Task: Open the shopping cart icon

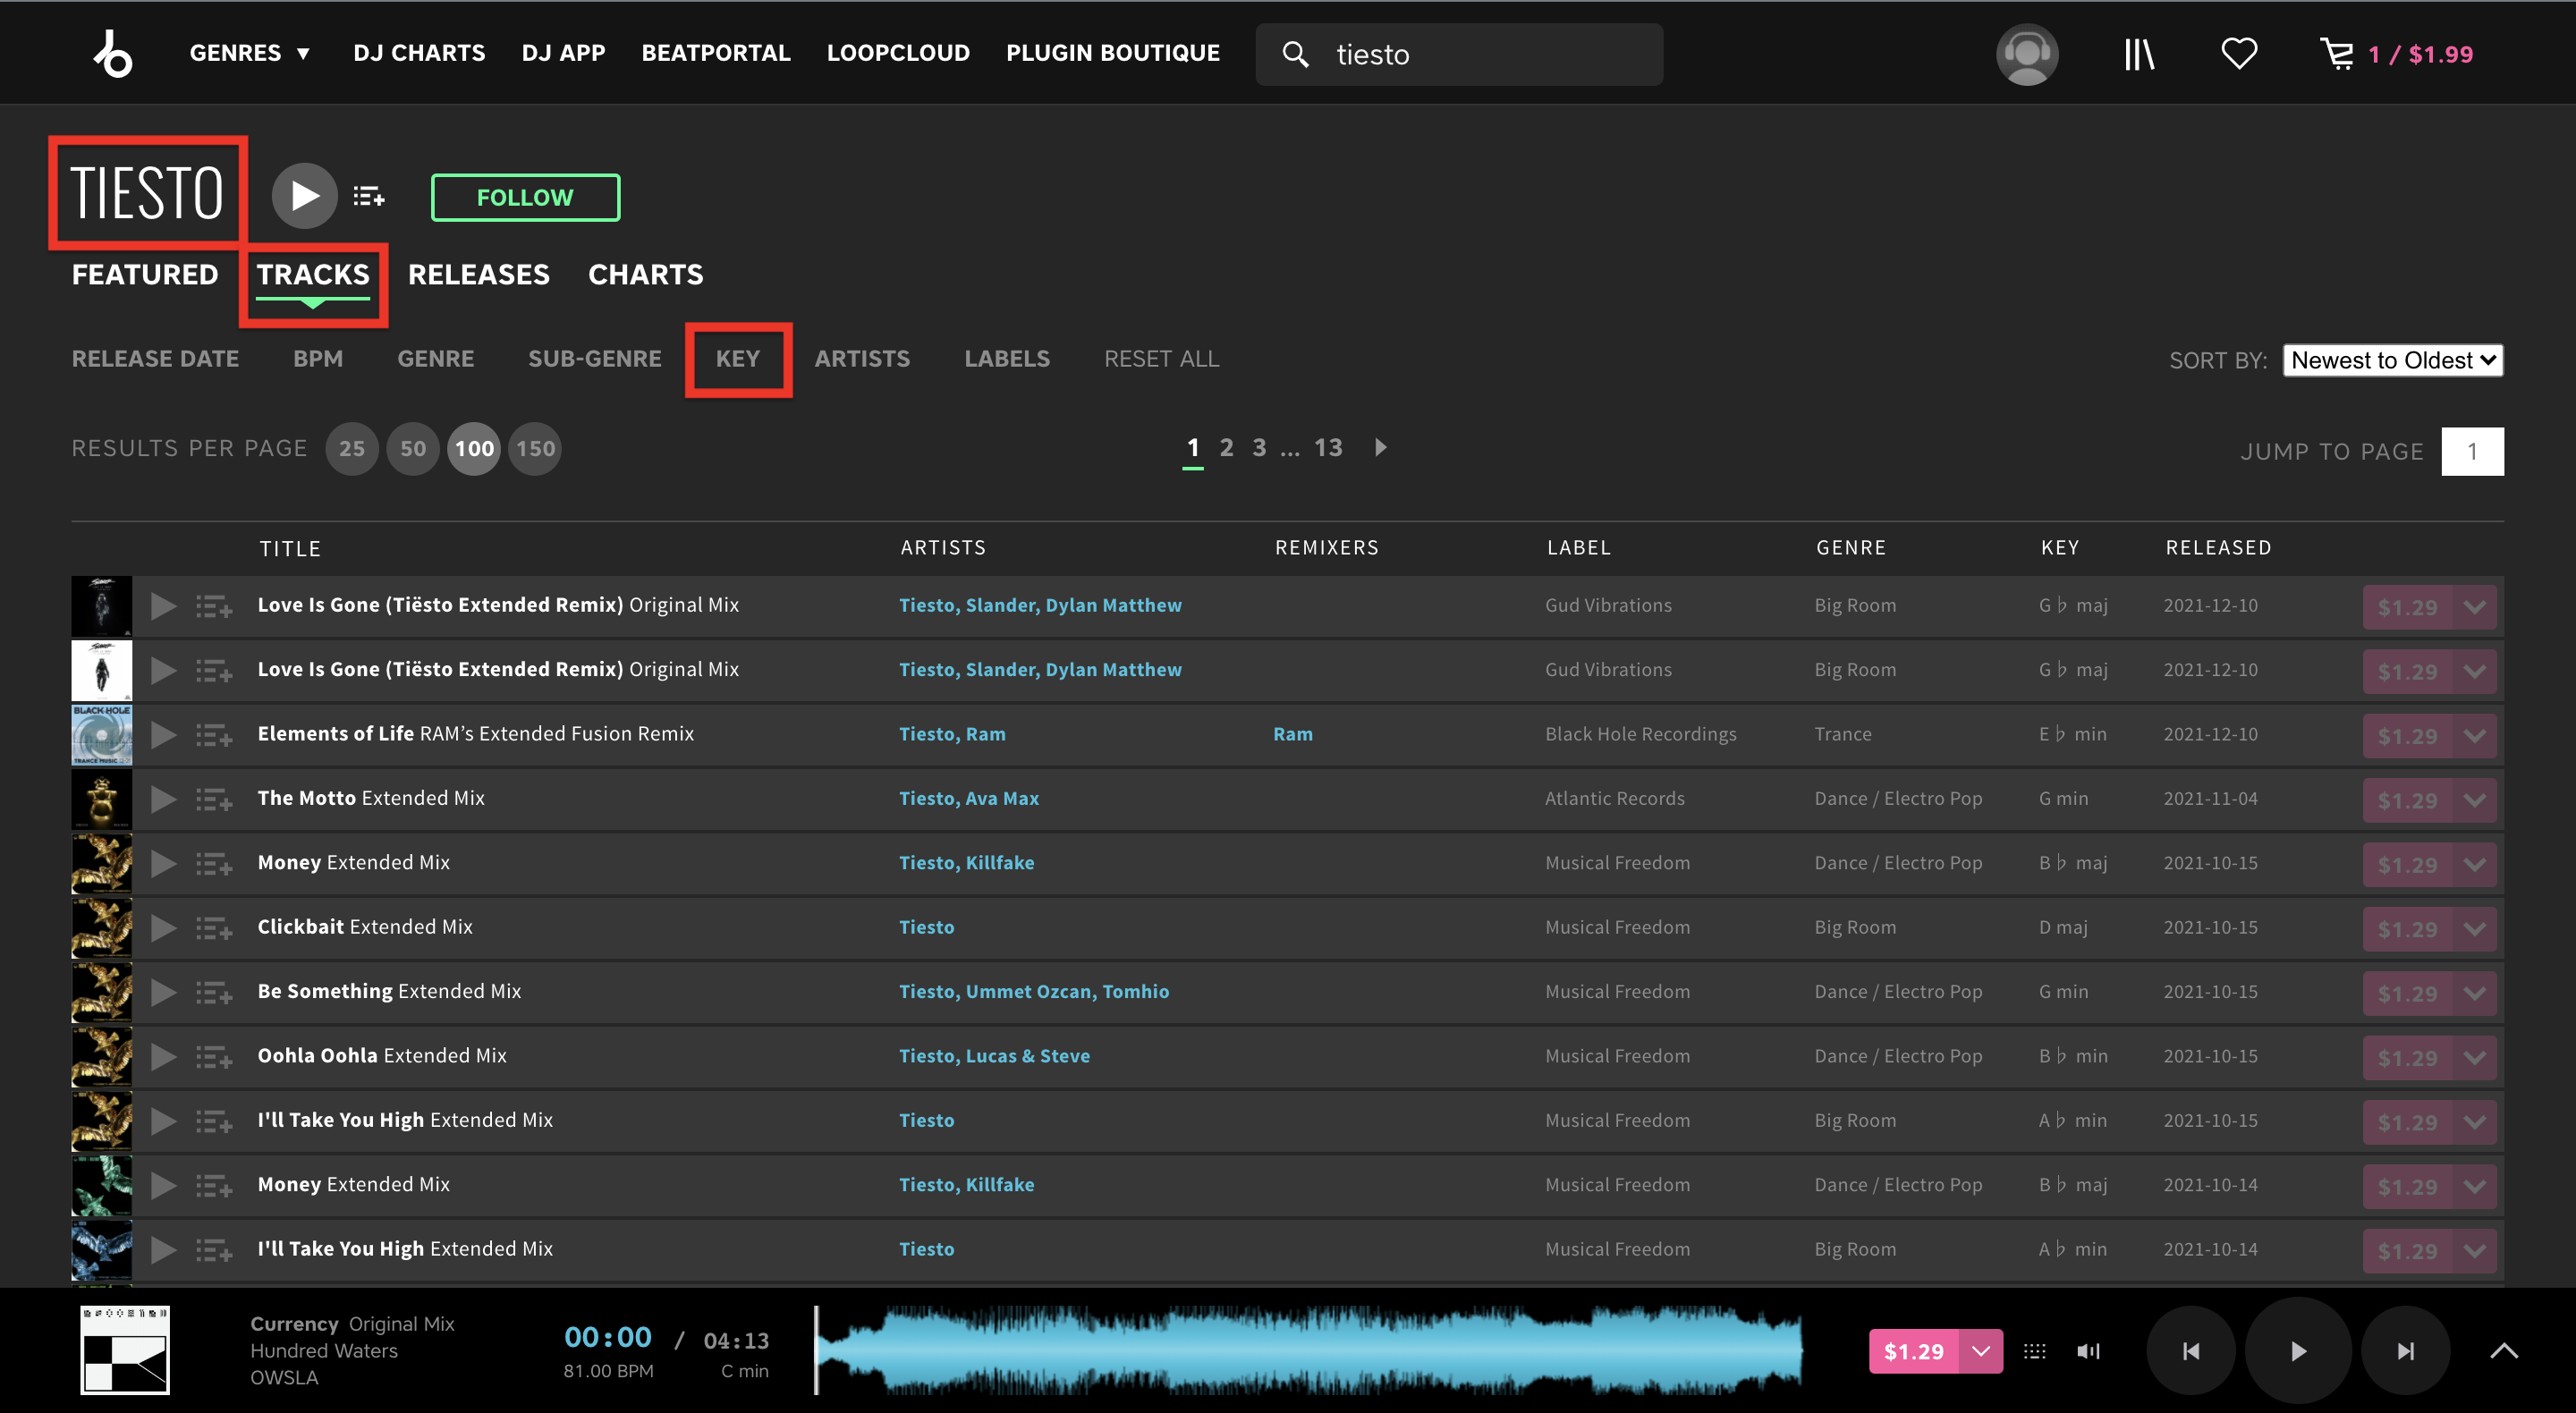Action: [2337, 53]
